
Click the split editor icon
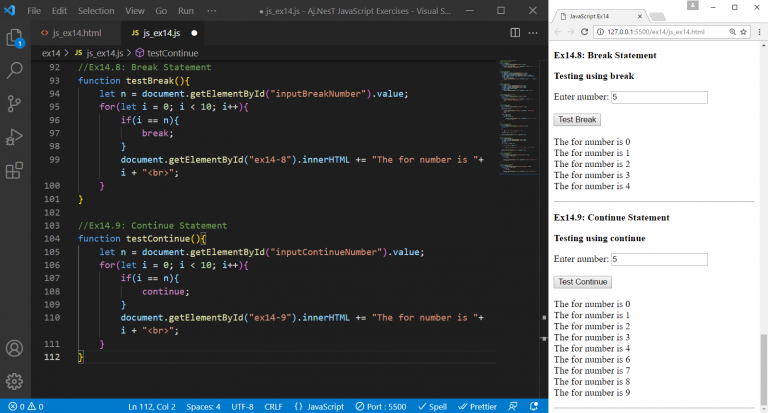(x=516, y=32)
